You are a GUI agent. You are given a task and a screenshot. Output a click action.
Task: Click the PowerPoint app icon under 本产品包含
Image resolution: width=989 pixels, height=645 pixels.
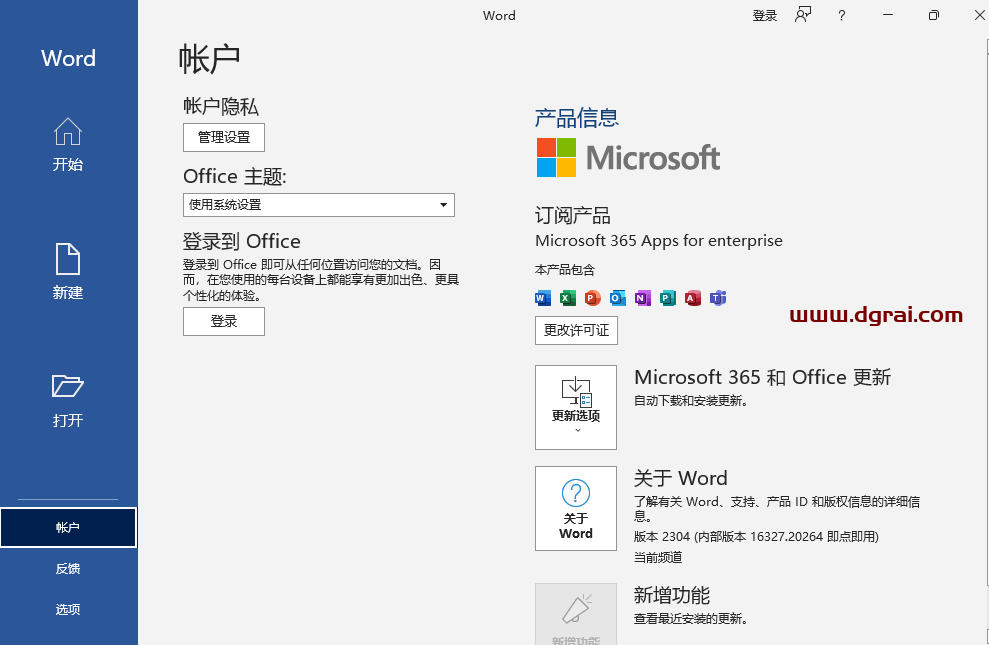(x=592, y=298)
